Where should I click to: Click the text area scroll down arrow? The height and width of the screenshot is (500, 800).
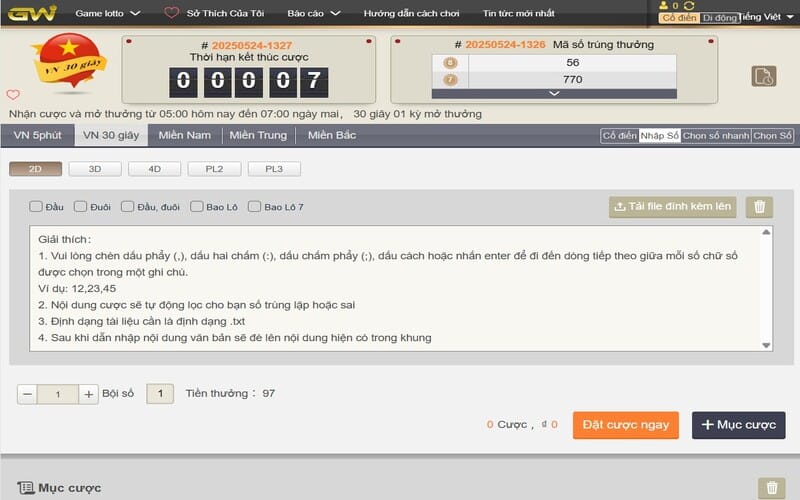coord(766,345)
